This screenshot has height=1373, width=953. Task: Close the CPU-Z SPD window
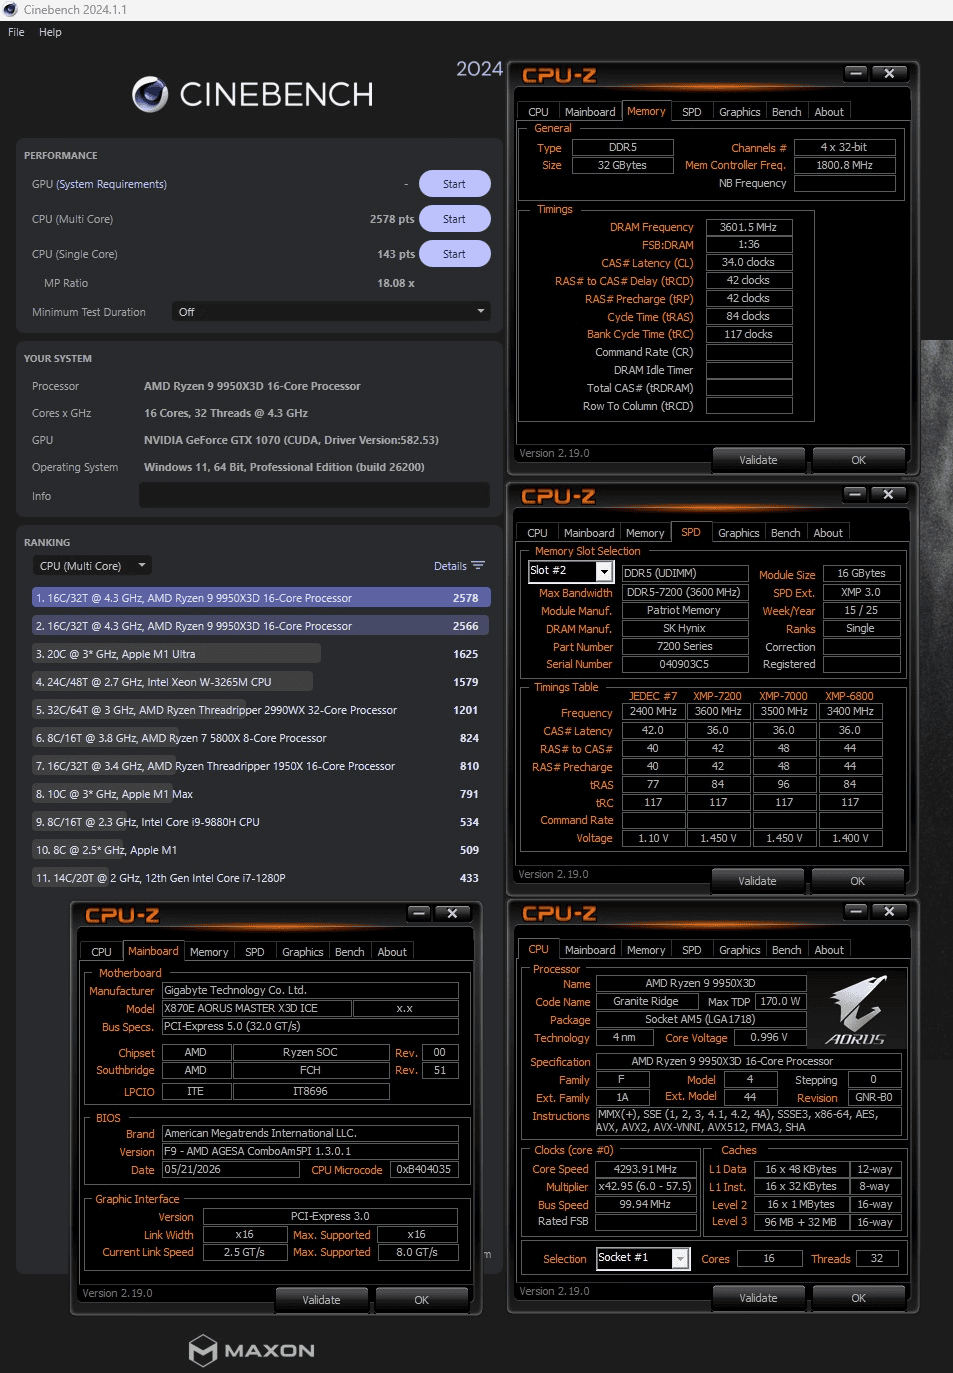(888, 494)
